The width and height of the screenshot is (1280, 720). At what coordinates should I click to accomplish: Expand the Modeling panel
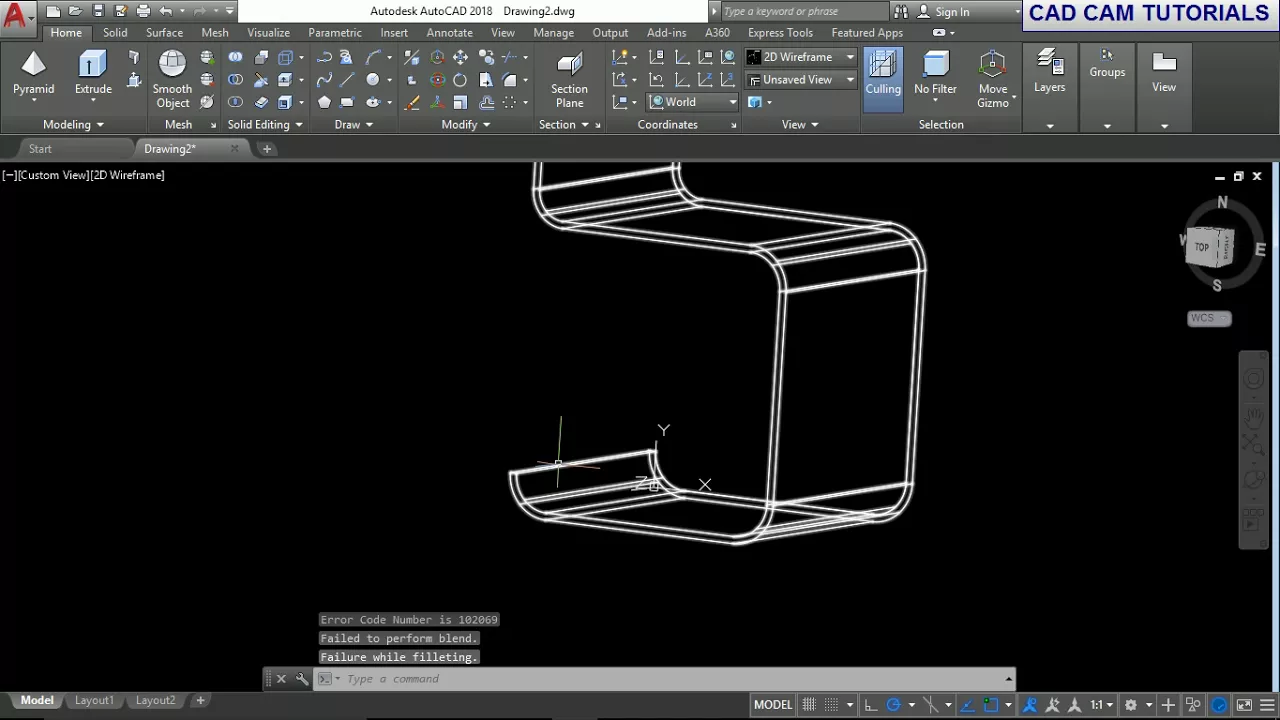(x=73, y=125)
